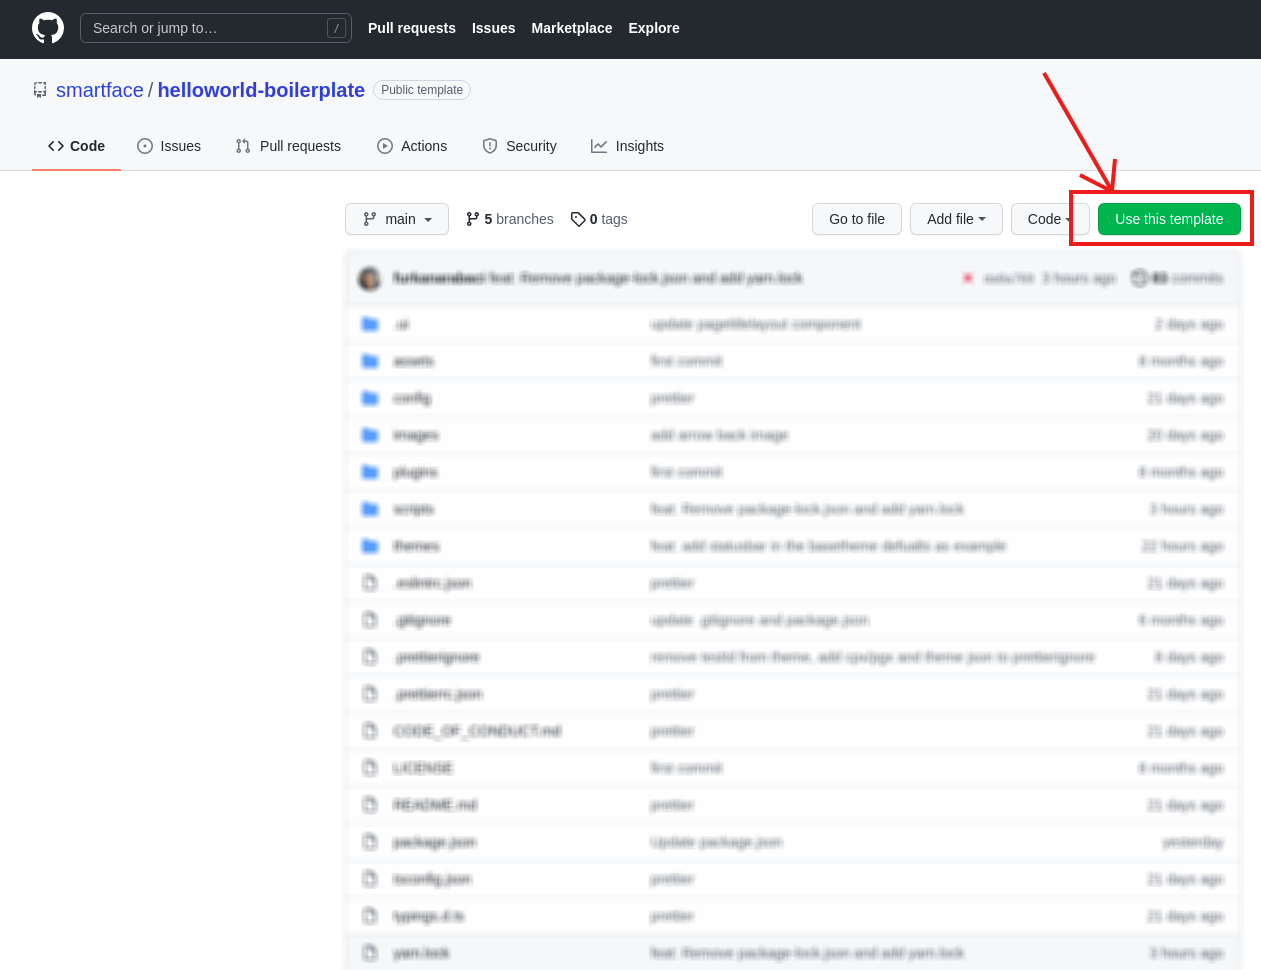
Task: Click the folder icon in the assets row
Action: 370,361
